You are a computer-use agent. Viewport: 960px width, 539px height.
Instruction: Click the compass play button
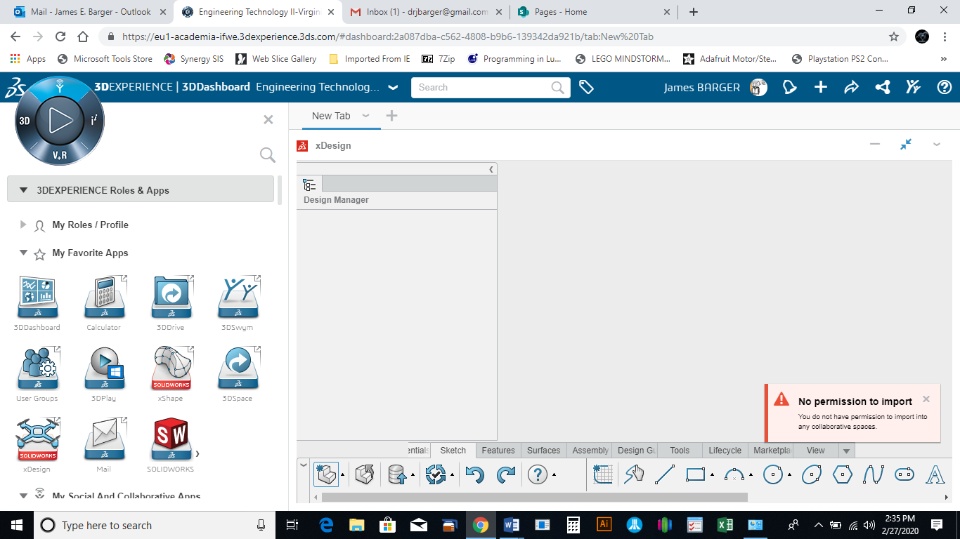pos(59,120)
